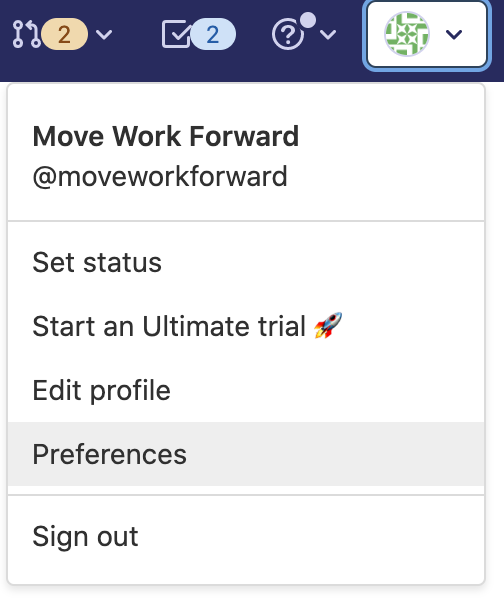Open the merge requests icon
This screenshot has height=612, width=504.
pos(26,34)
